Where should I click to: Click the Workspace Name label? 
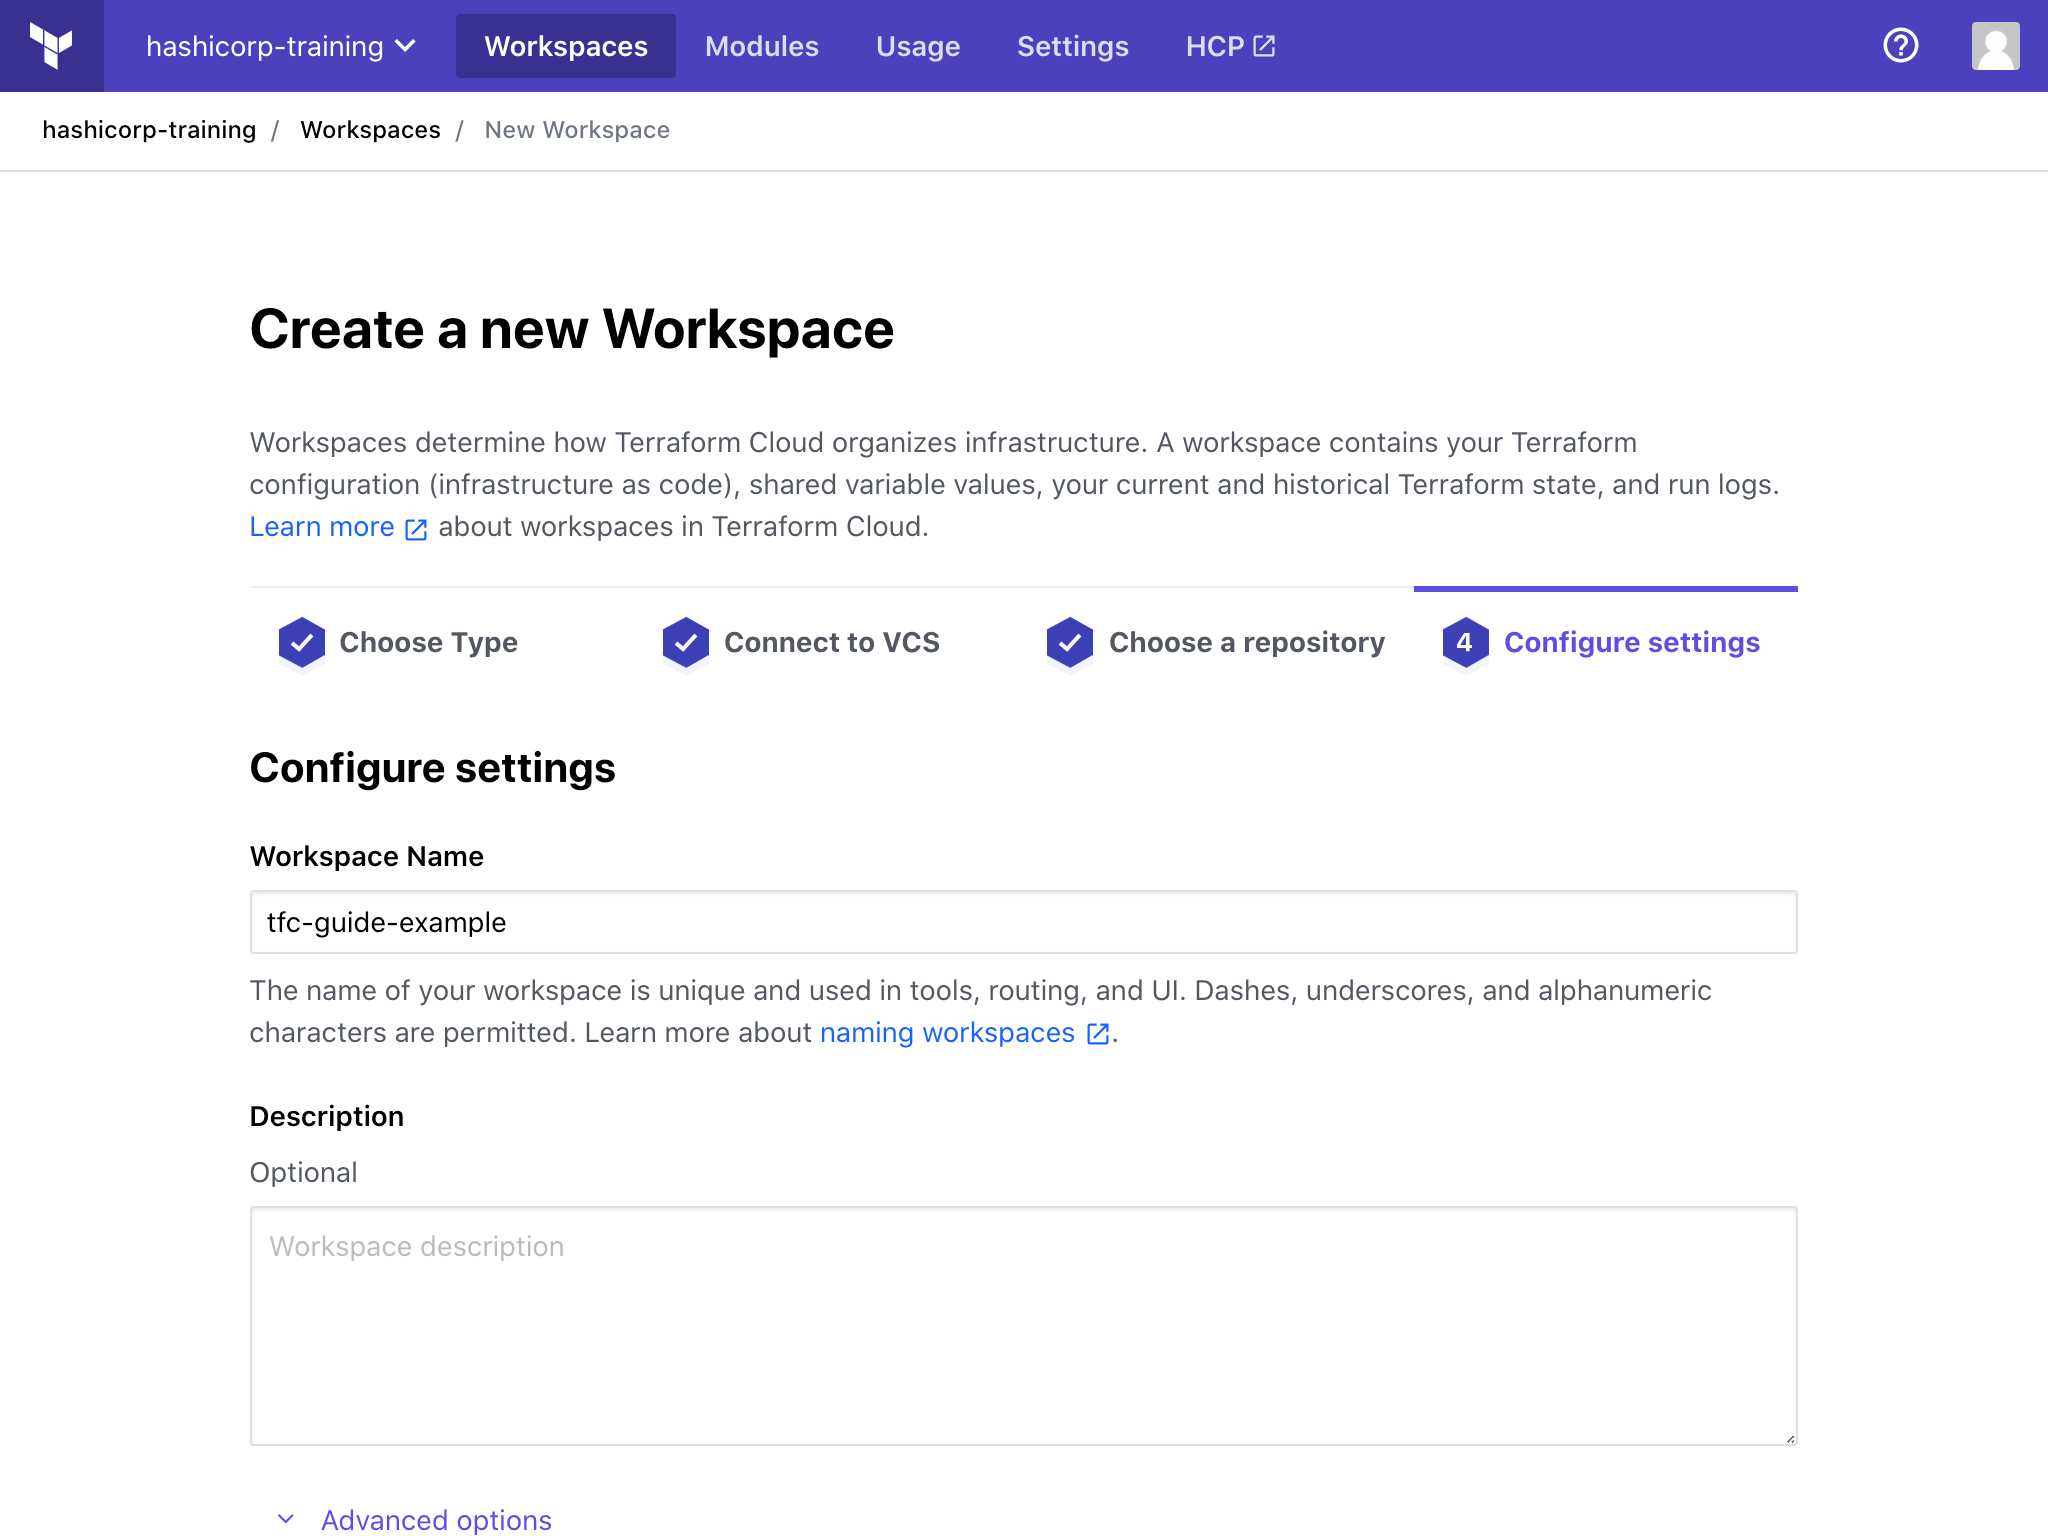point(367,857)
